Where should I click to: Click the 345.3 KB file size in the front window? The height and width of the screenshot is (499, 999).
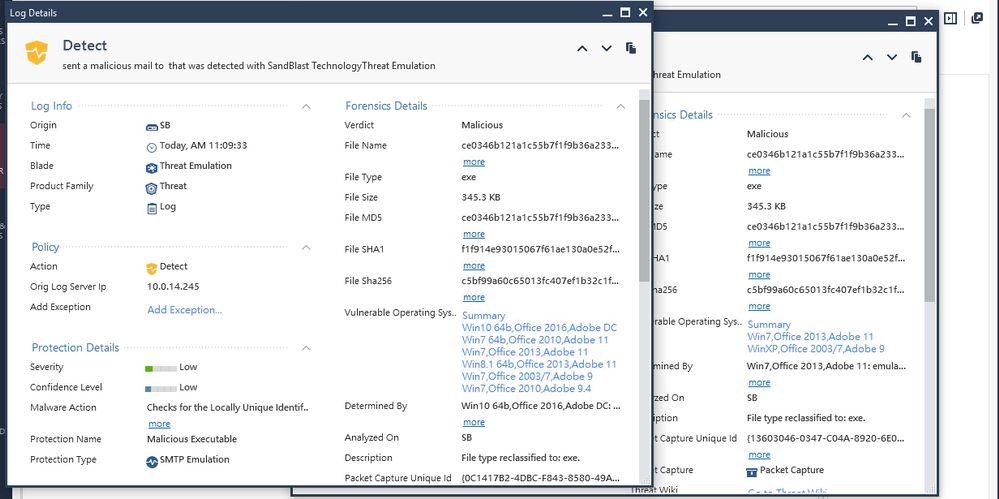[481, 198]
